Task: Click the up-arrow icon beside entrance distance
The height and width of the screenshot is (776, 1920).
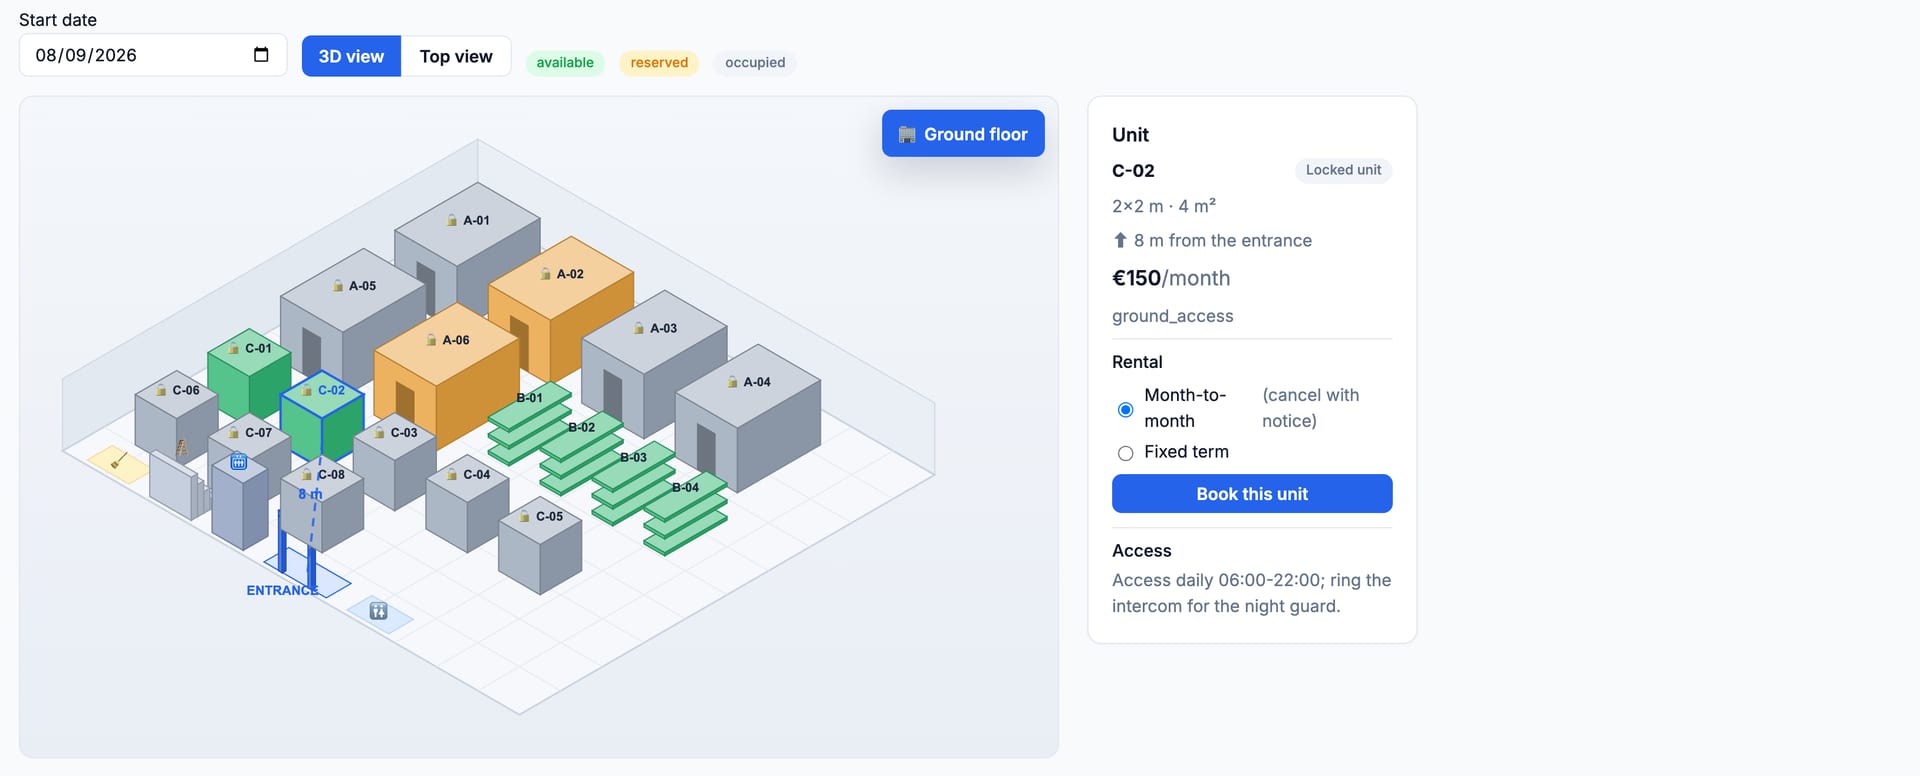Action: tap(1120, 240)
